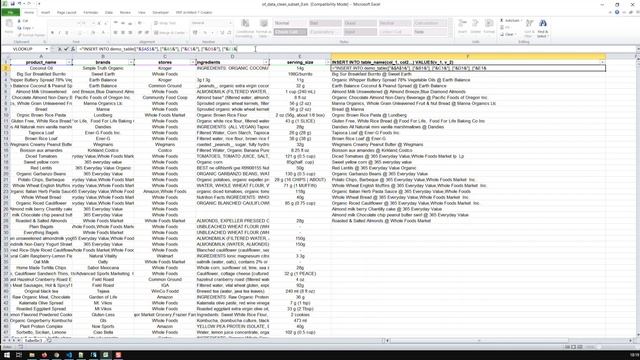Open Find & Select menu
Image resolution: width=640 pixels, height=360 pixels.
pos(542,28)
